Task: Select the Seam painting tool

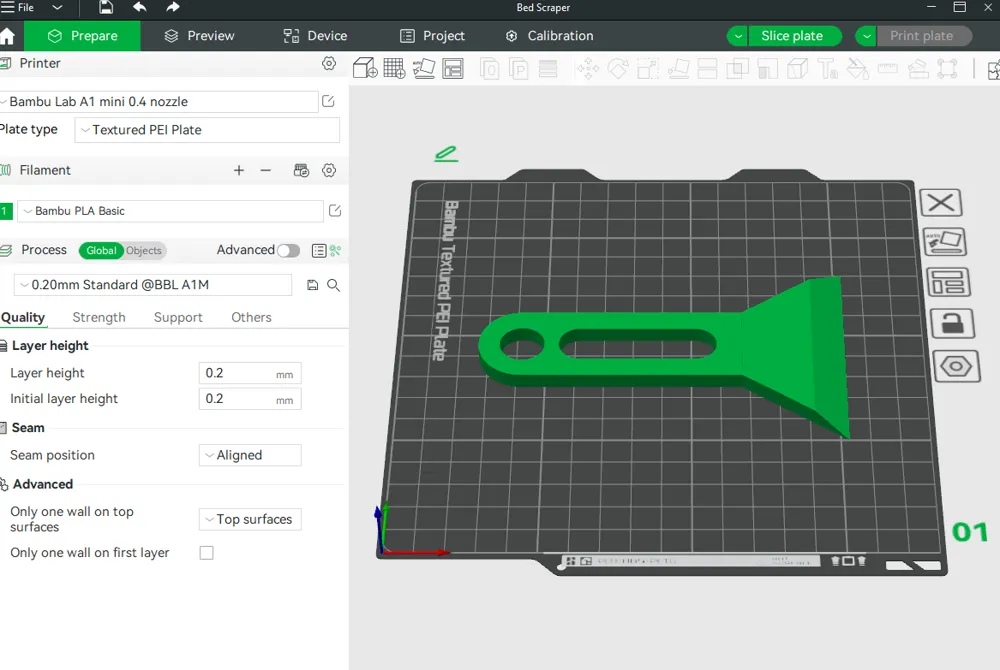Action: pos(797,68)
